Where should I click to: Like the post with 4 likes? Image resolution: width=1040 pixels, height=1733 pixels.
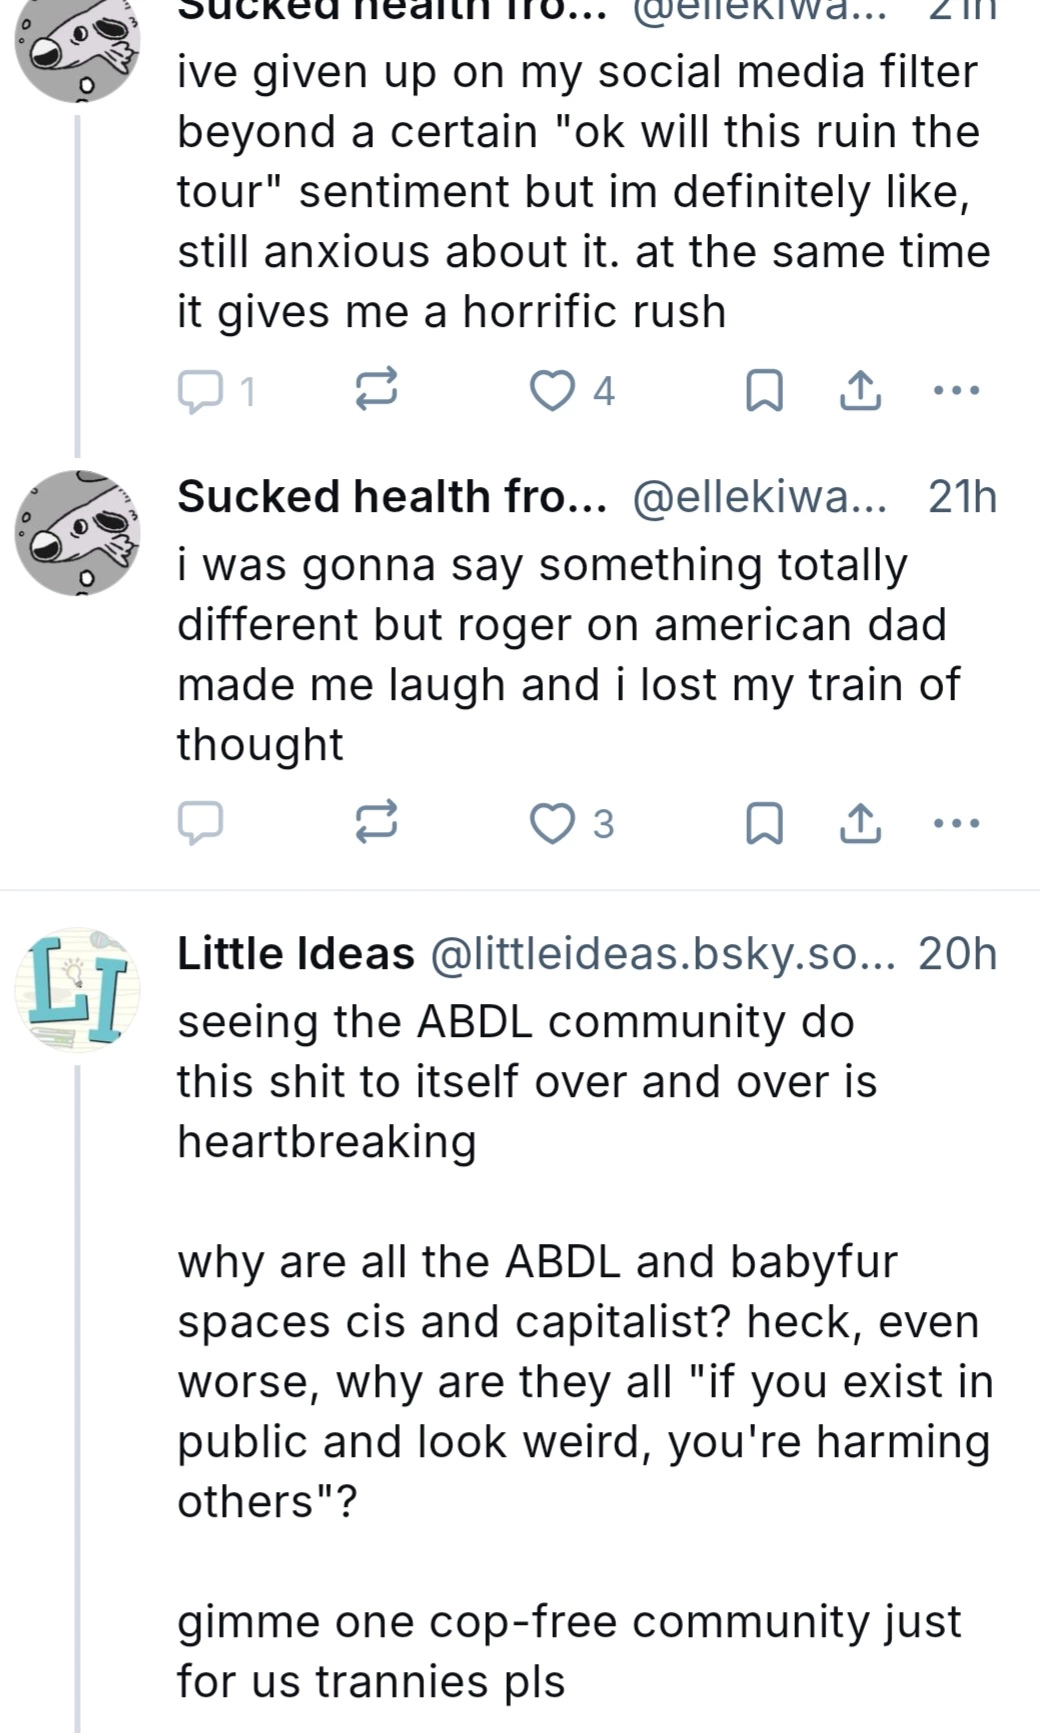(551, 391)
